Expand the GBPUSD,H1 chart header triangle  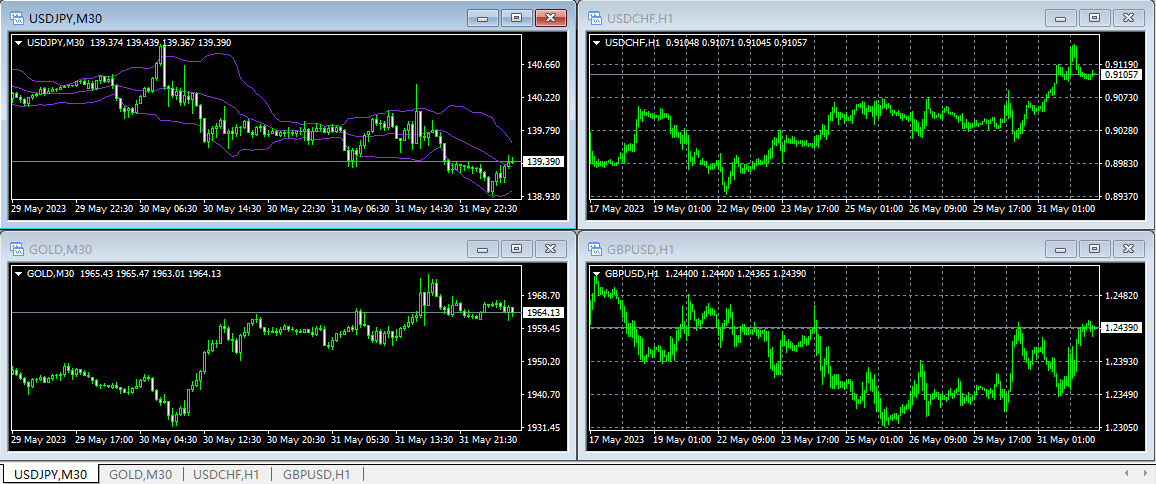coord(597,273)
